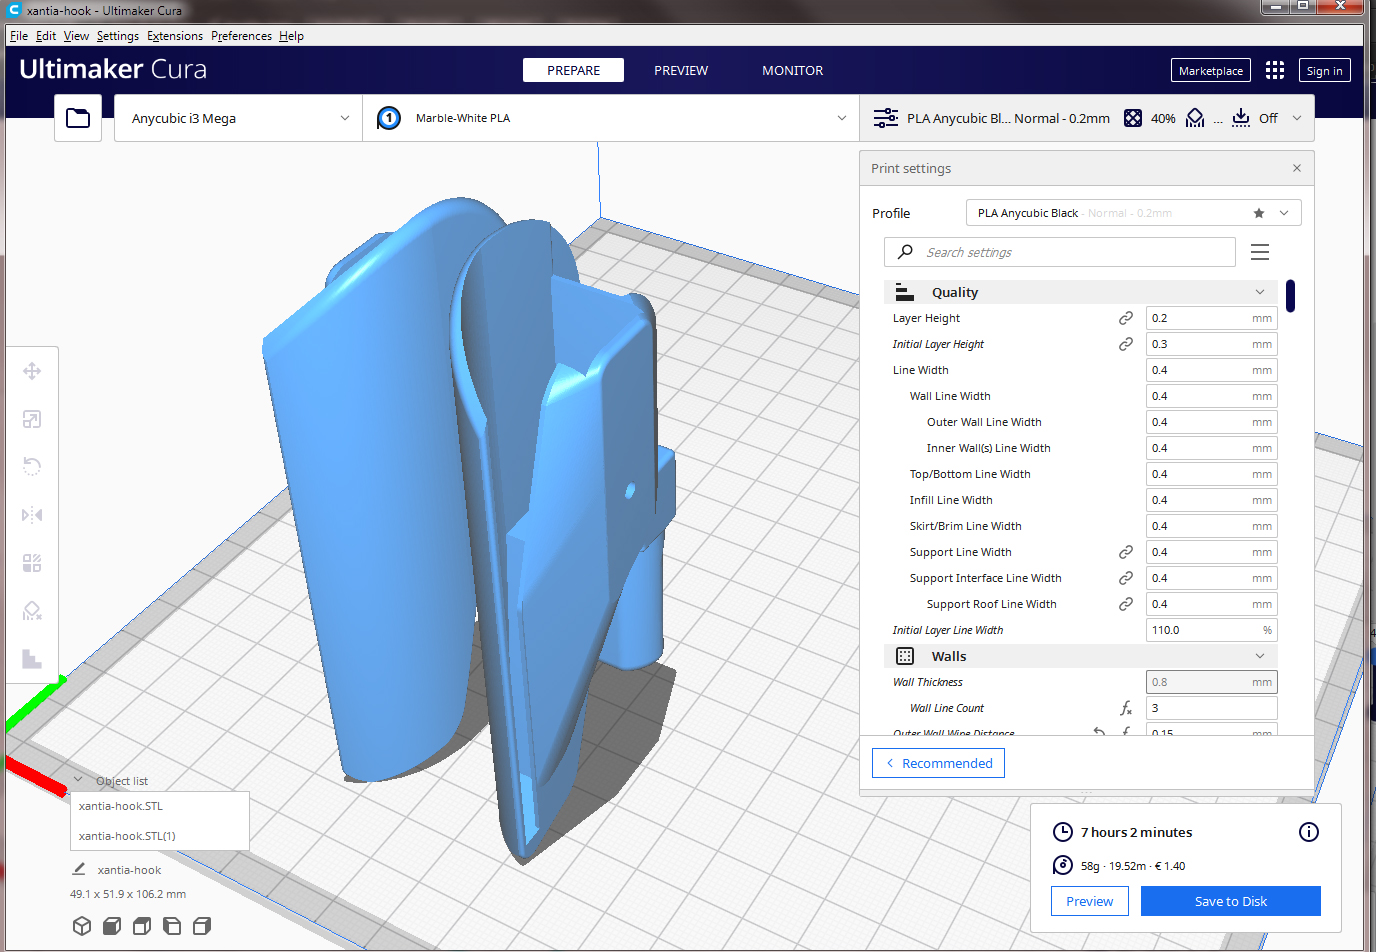Open file with the folder icon
This screenshot has width=1376, height=952.
pyautogui.click(x=78, y=118)
